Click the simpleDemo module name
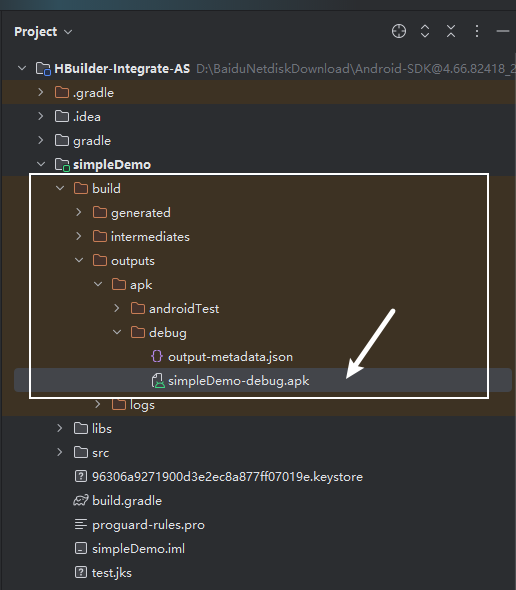 pos(112,165)
